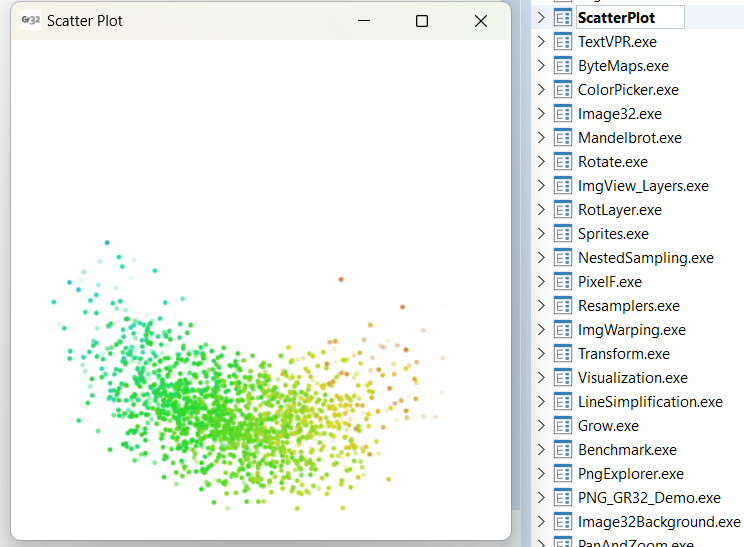Click the Grow.exe project icon
The width and height of the screenshot is (744, 547).
point(563,426)
